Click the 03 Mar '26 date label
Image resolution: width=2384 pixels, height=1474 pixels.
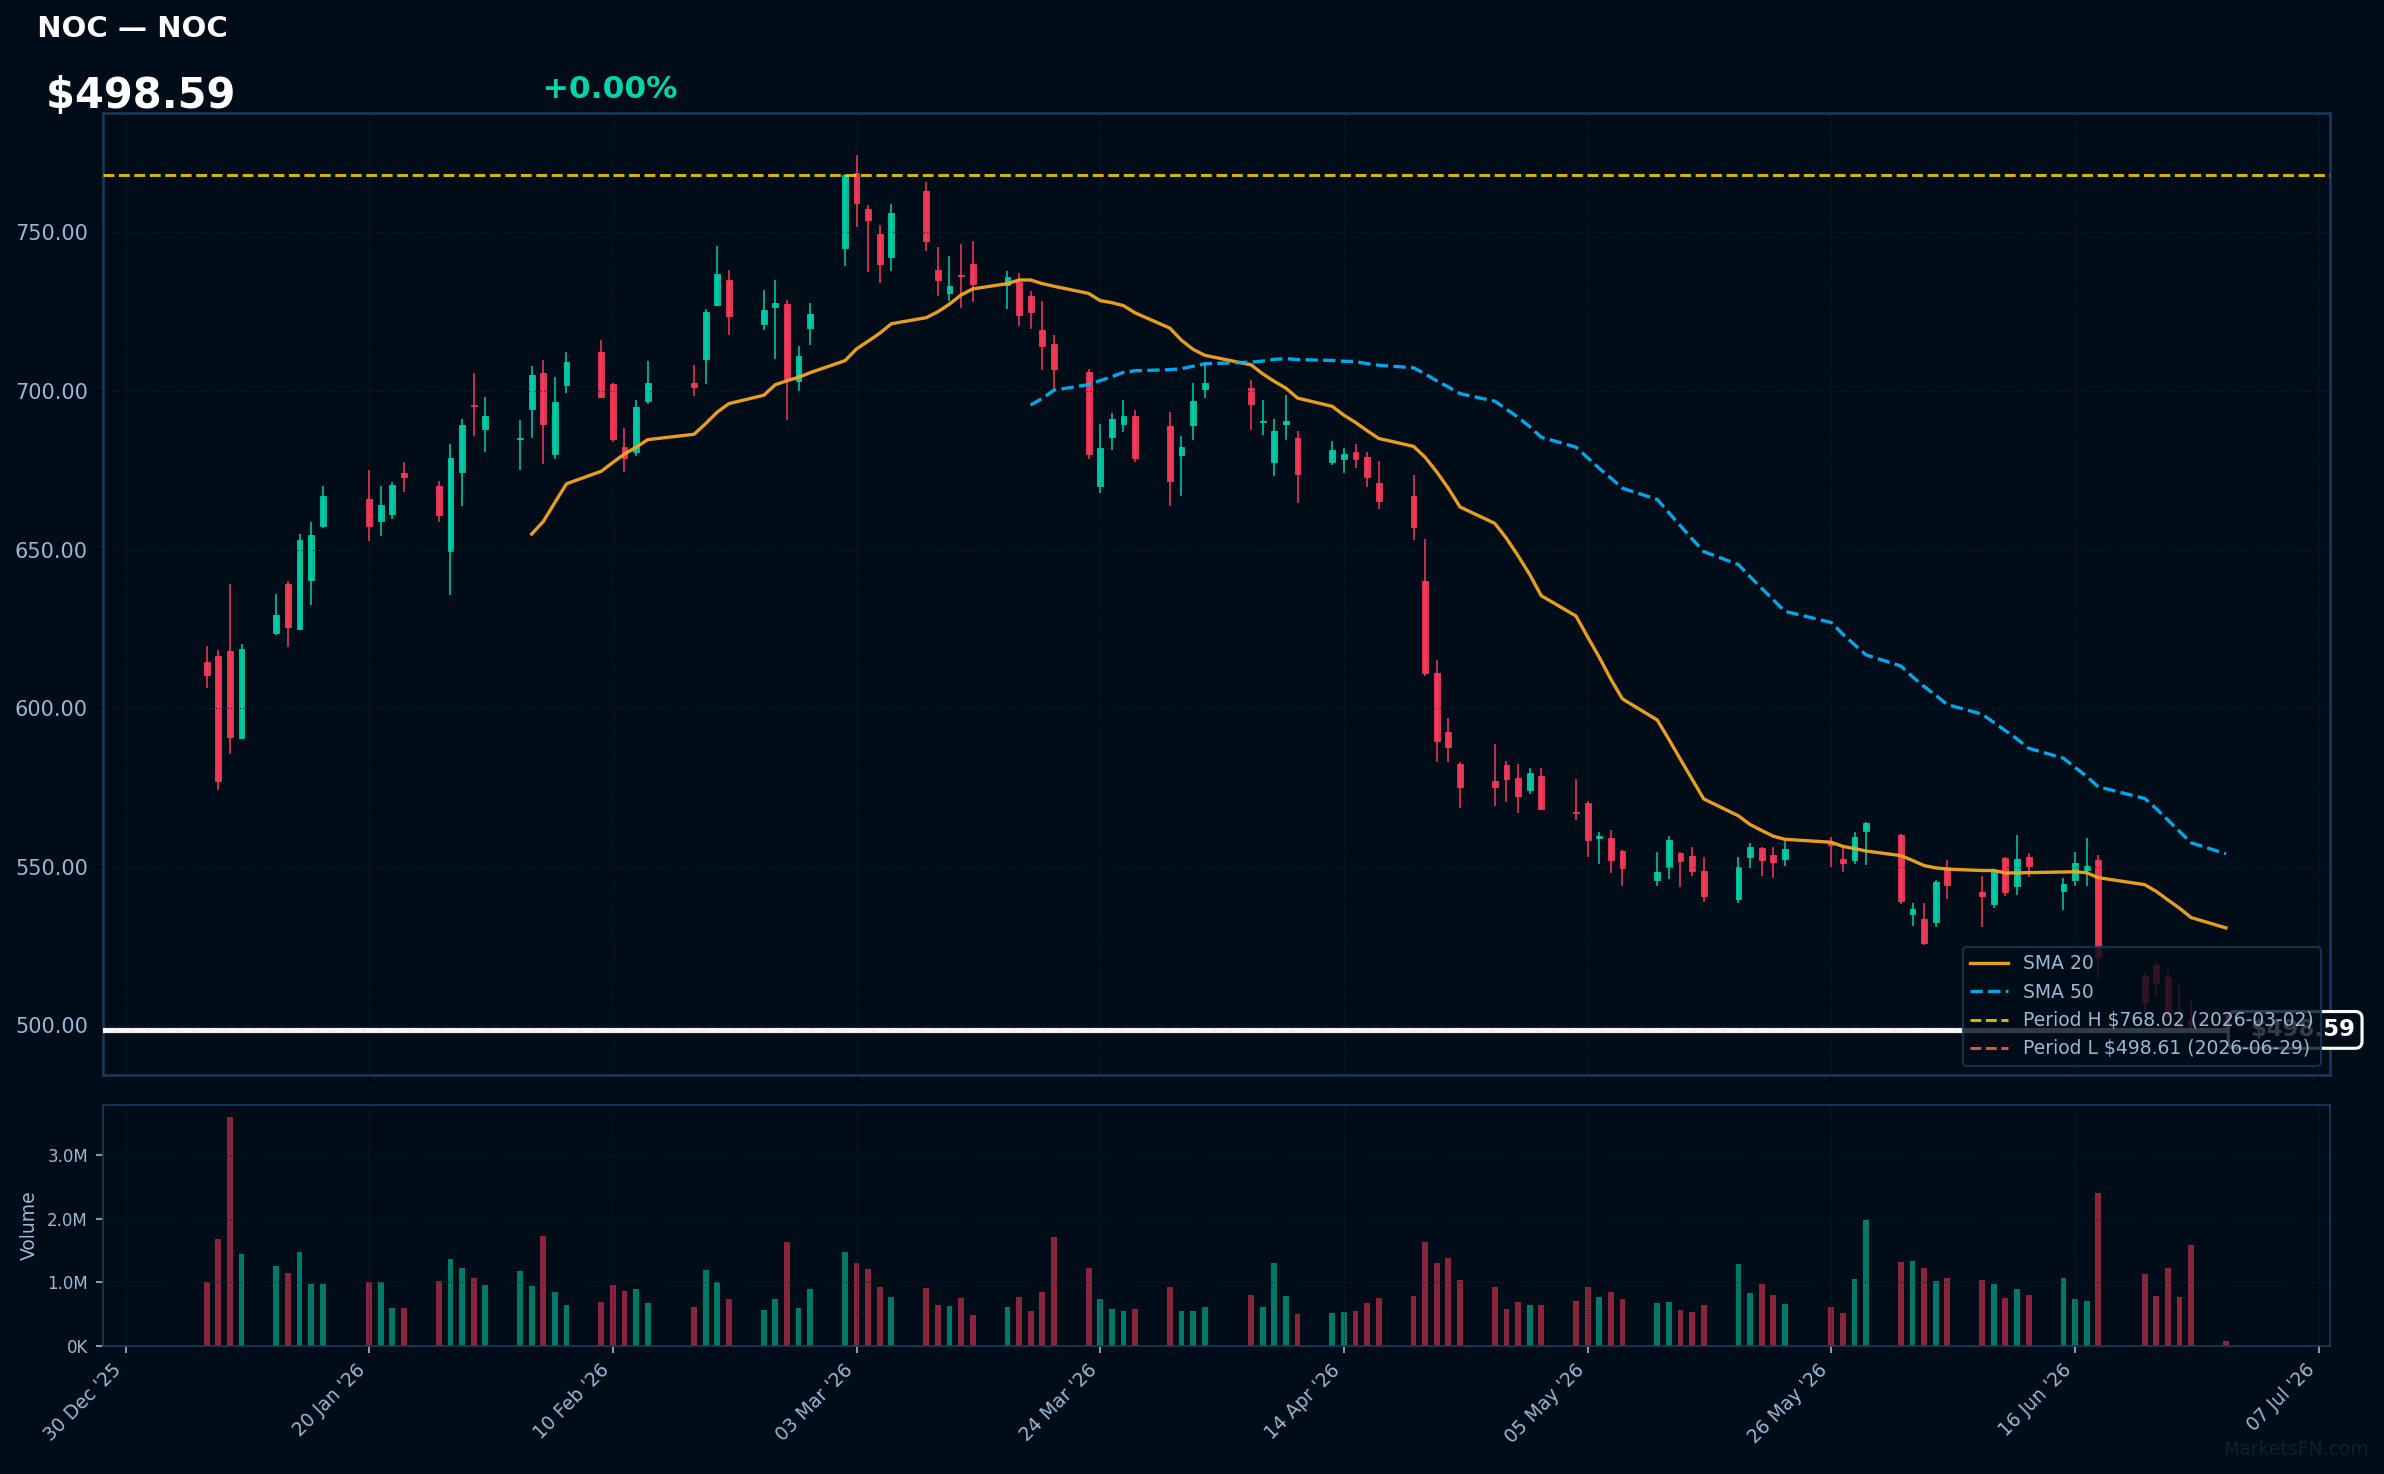click(814, 1401)
